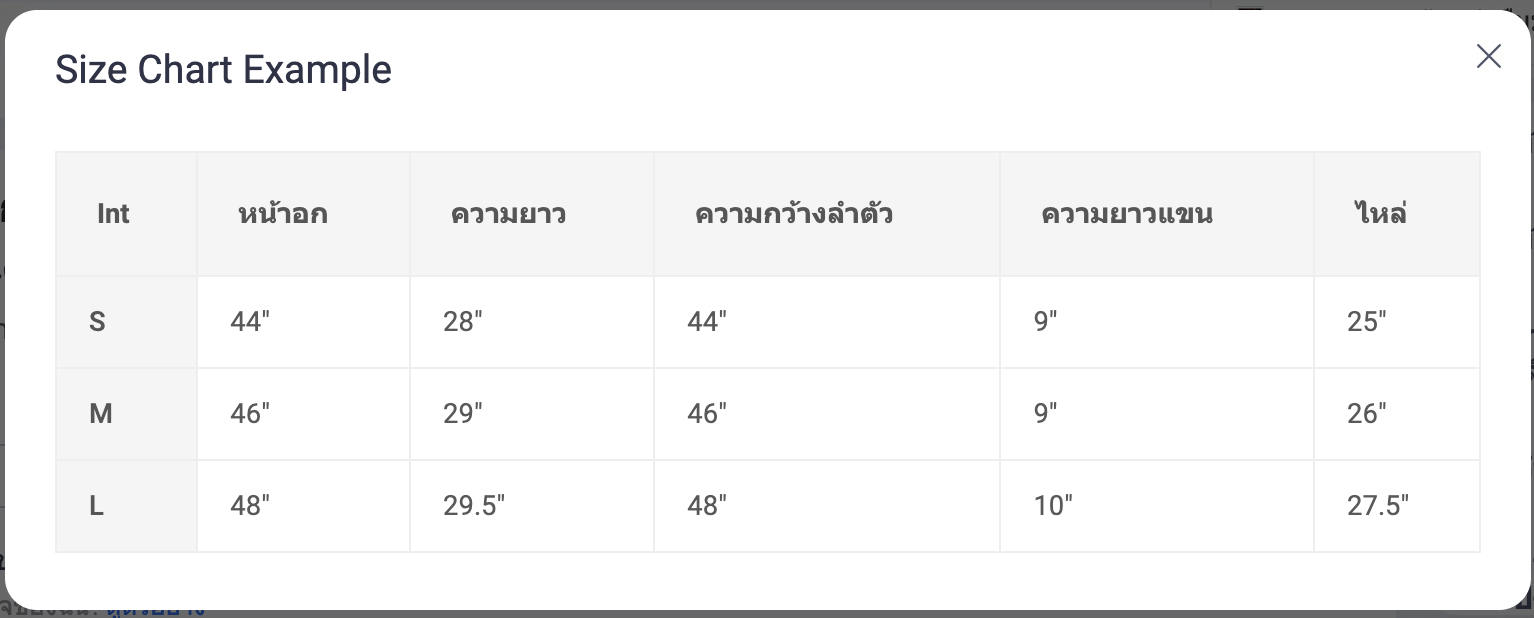Click the 29" length cell for size M

532,414
